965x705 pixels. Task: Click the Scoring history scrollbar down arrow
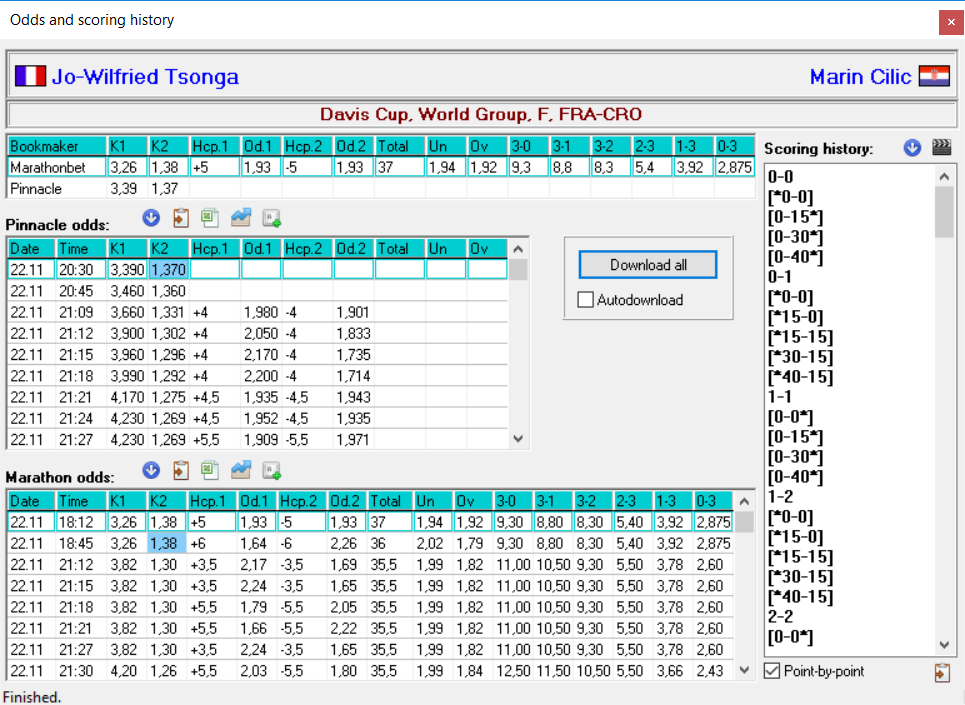(945, 645)
